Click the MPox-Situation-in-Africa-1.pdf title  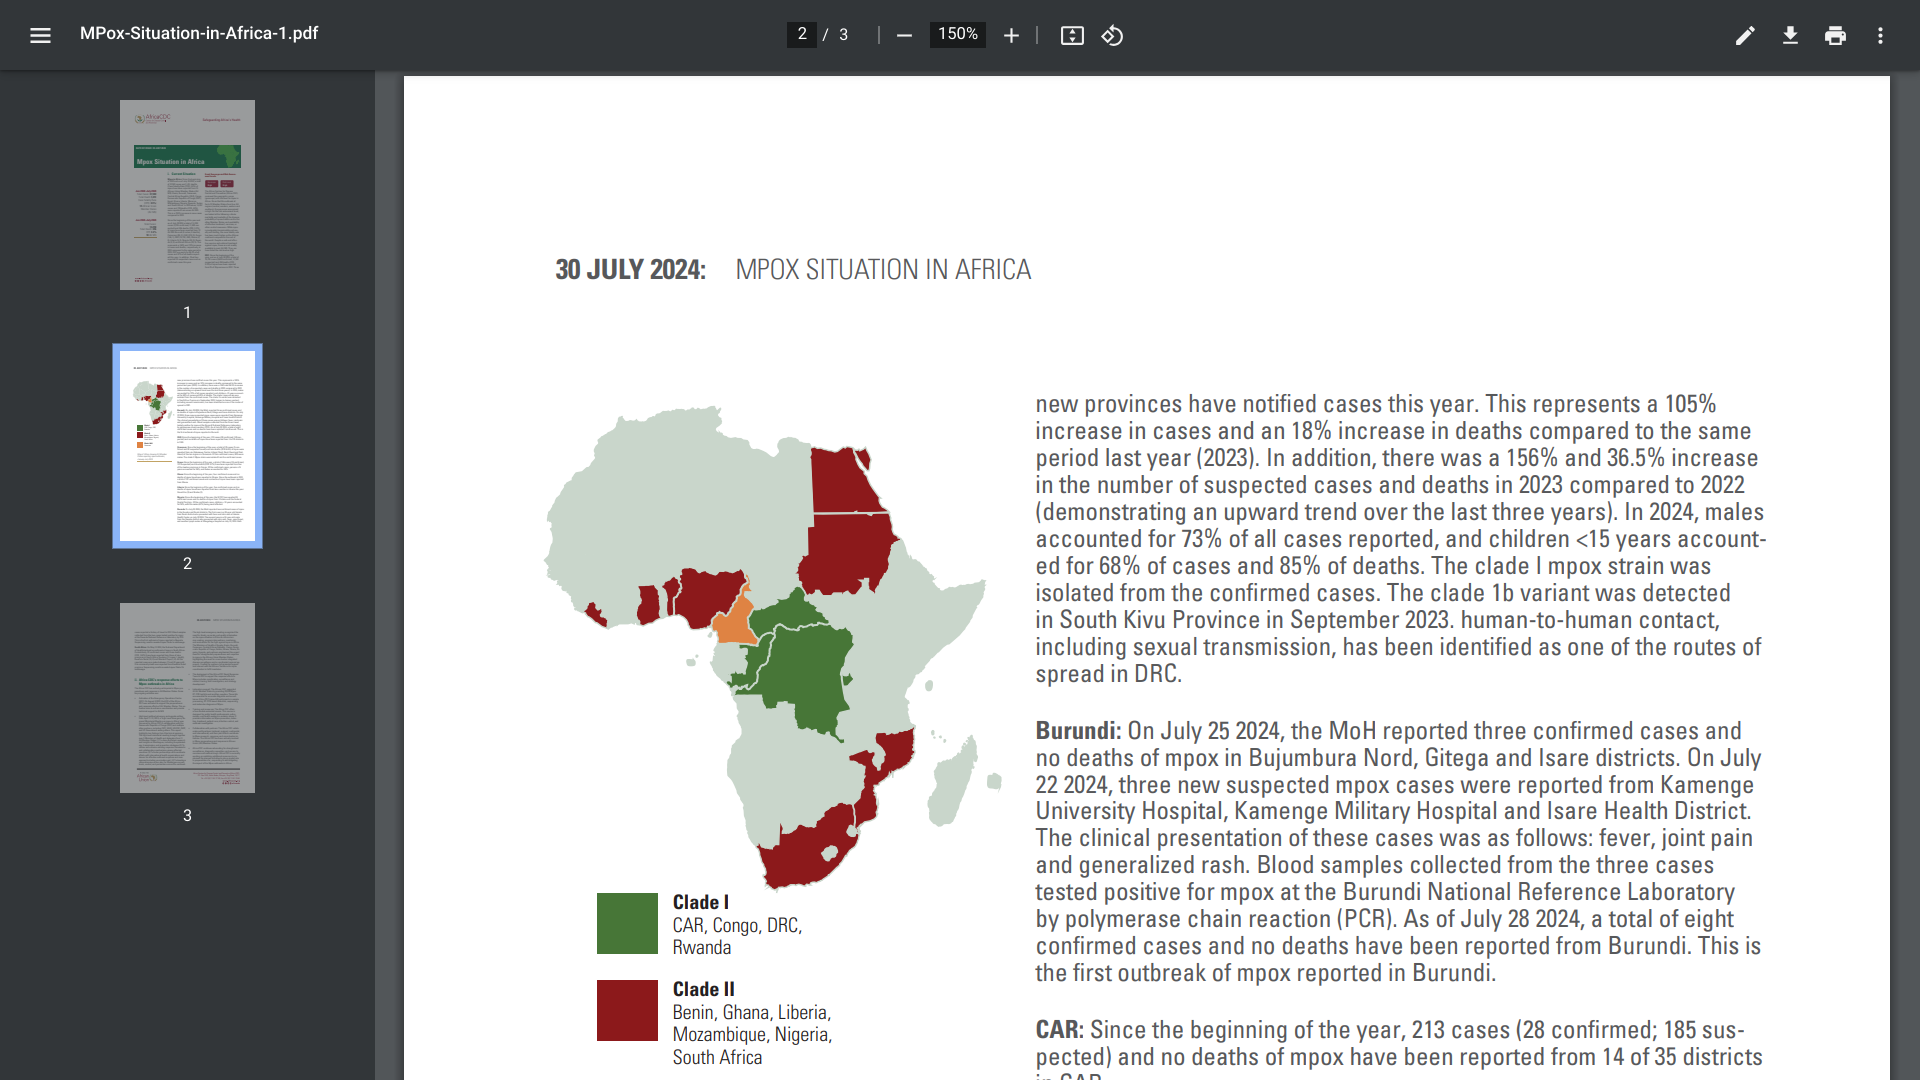(199, 33)
